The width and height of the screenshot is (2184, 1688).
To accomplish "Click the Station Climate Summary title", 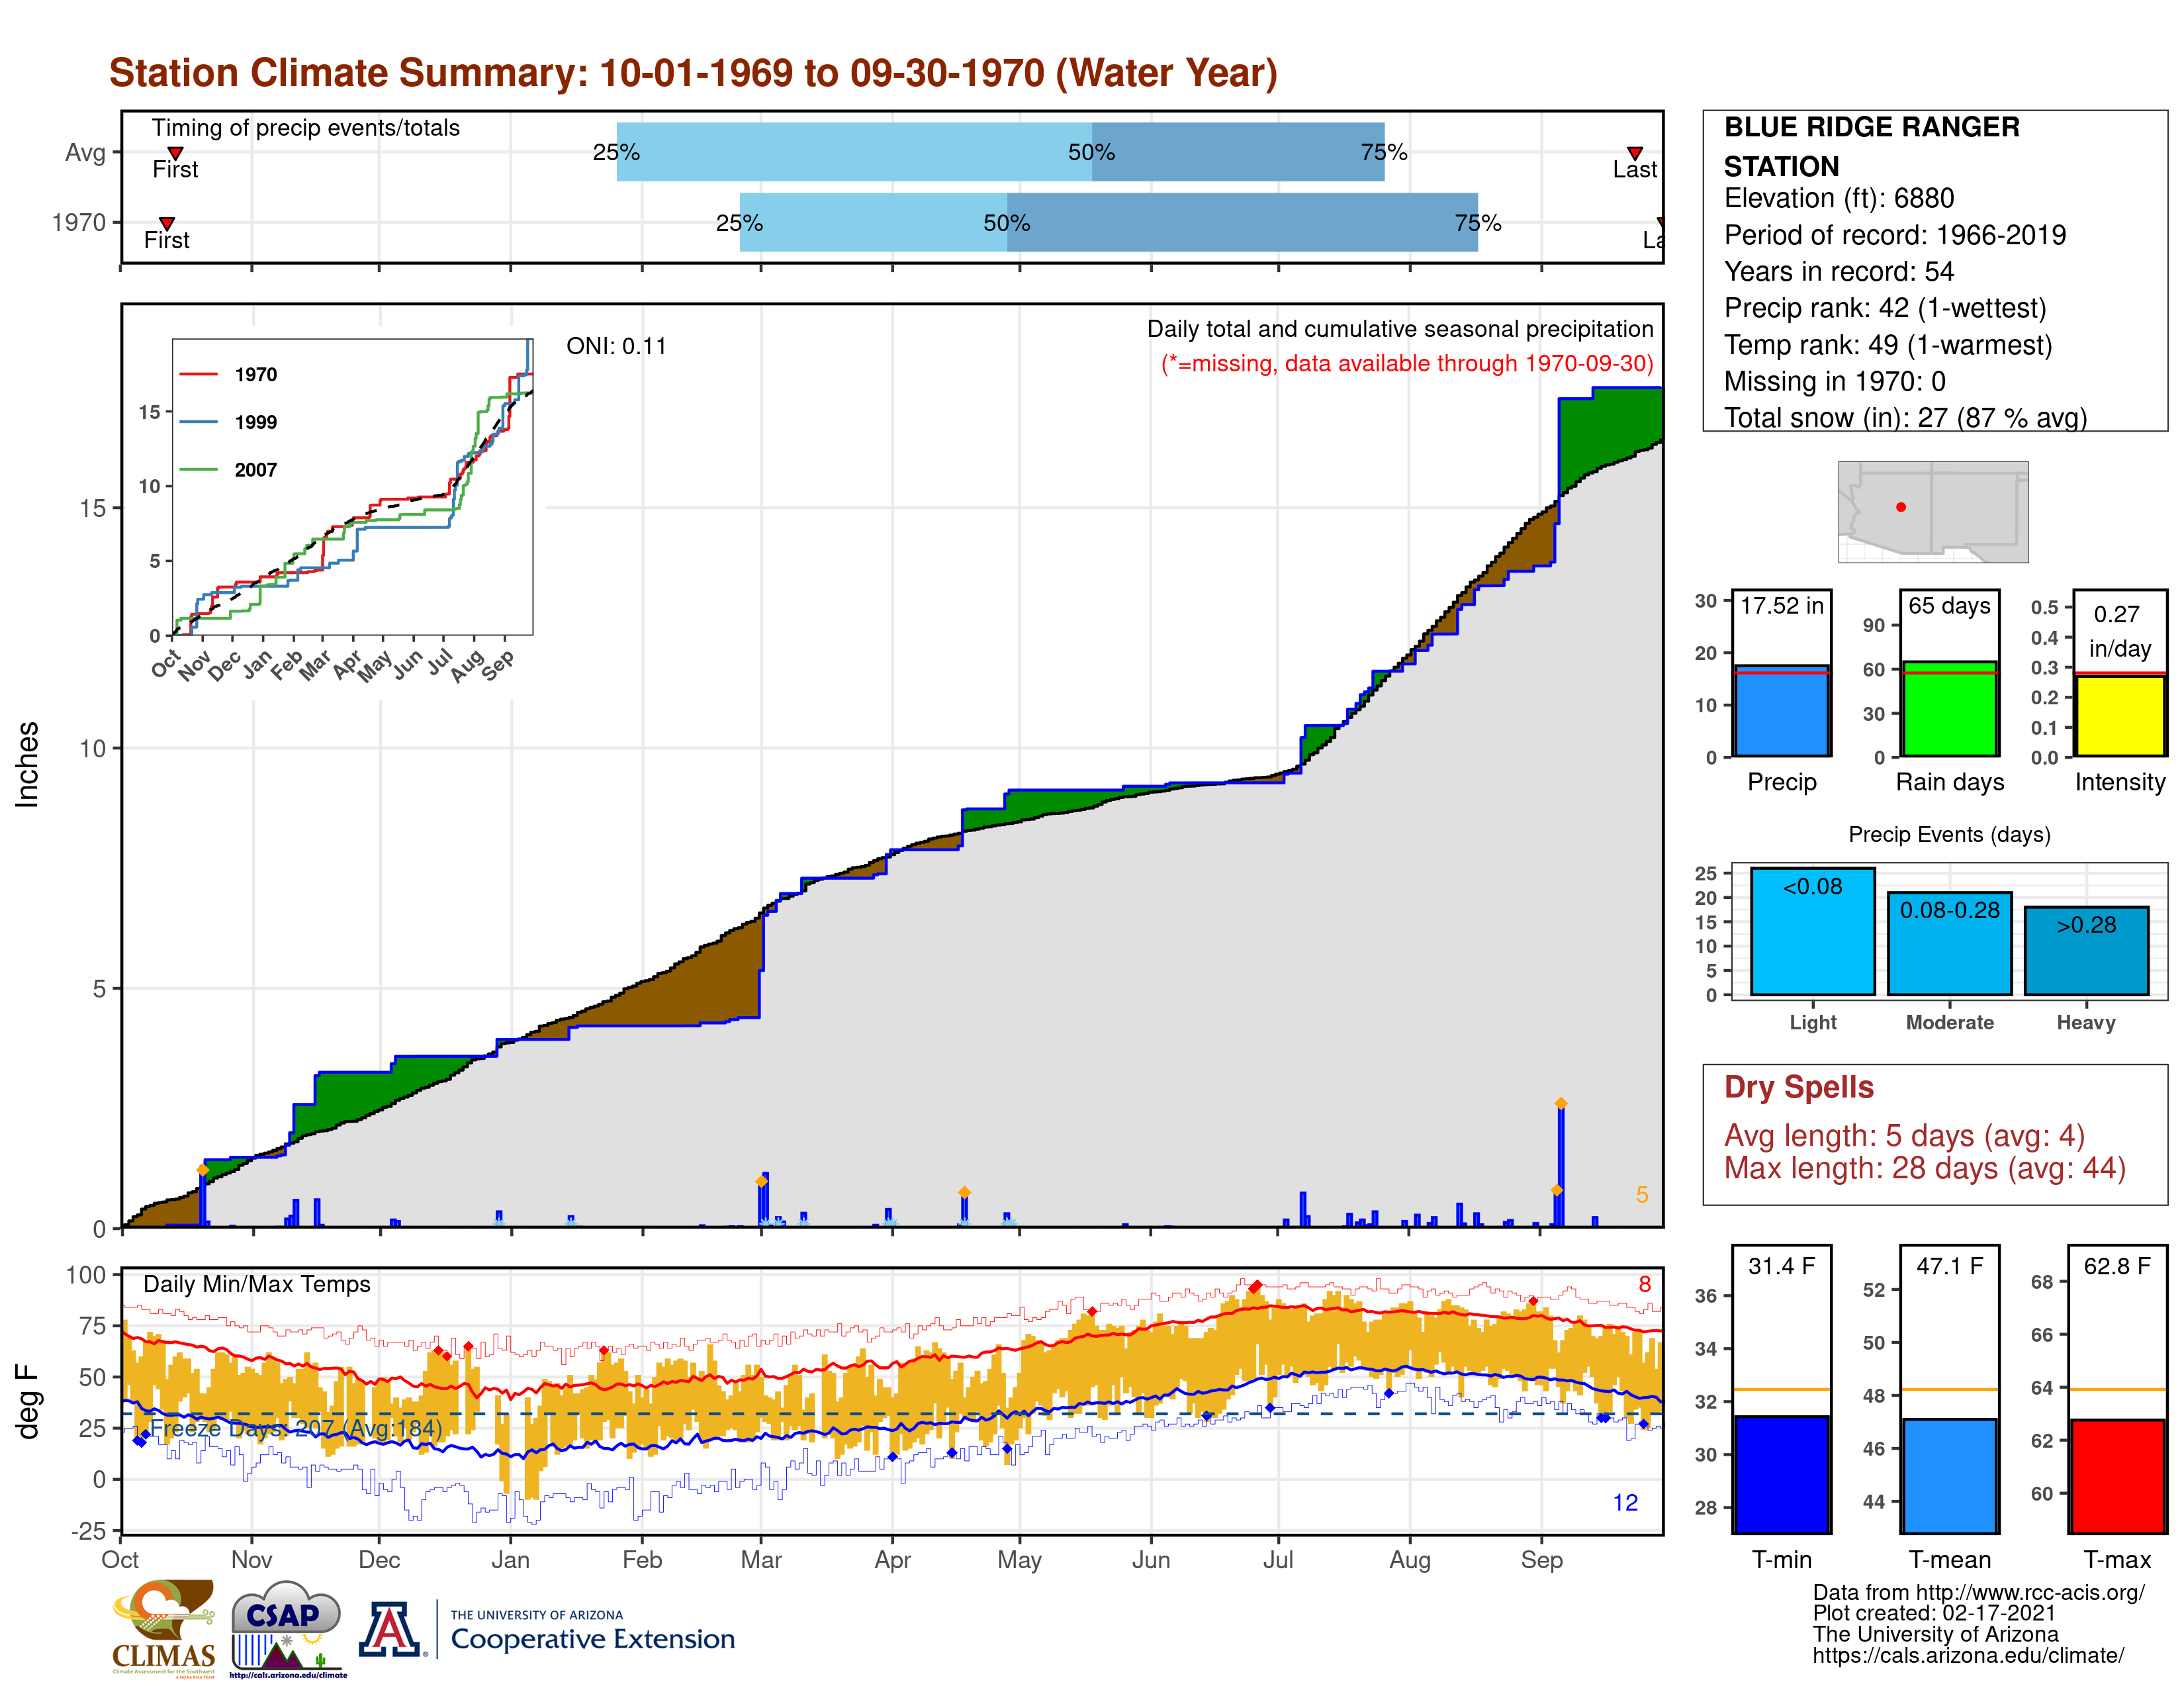I will [x=693, y=73].
